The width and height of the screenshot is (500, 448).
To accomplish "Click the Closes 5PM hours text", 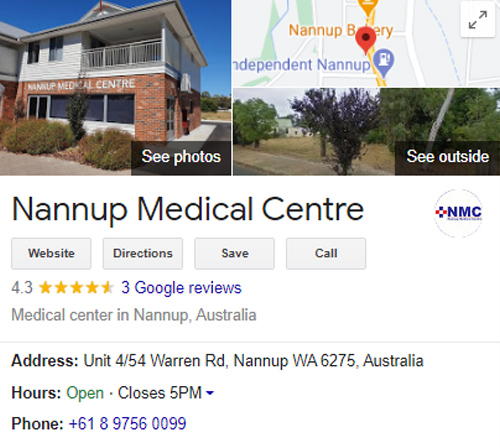I will coord(160,393).
